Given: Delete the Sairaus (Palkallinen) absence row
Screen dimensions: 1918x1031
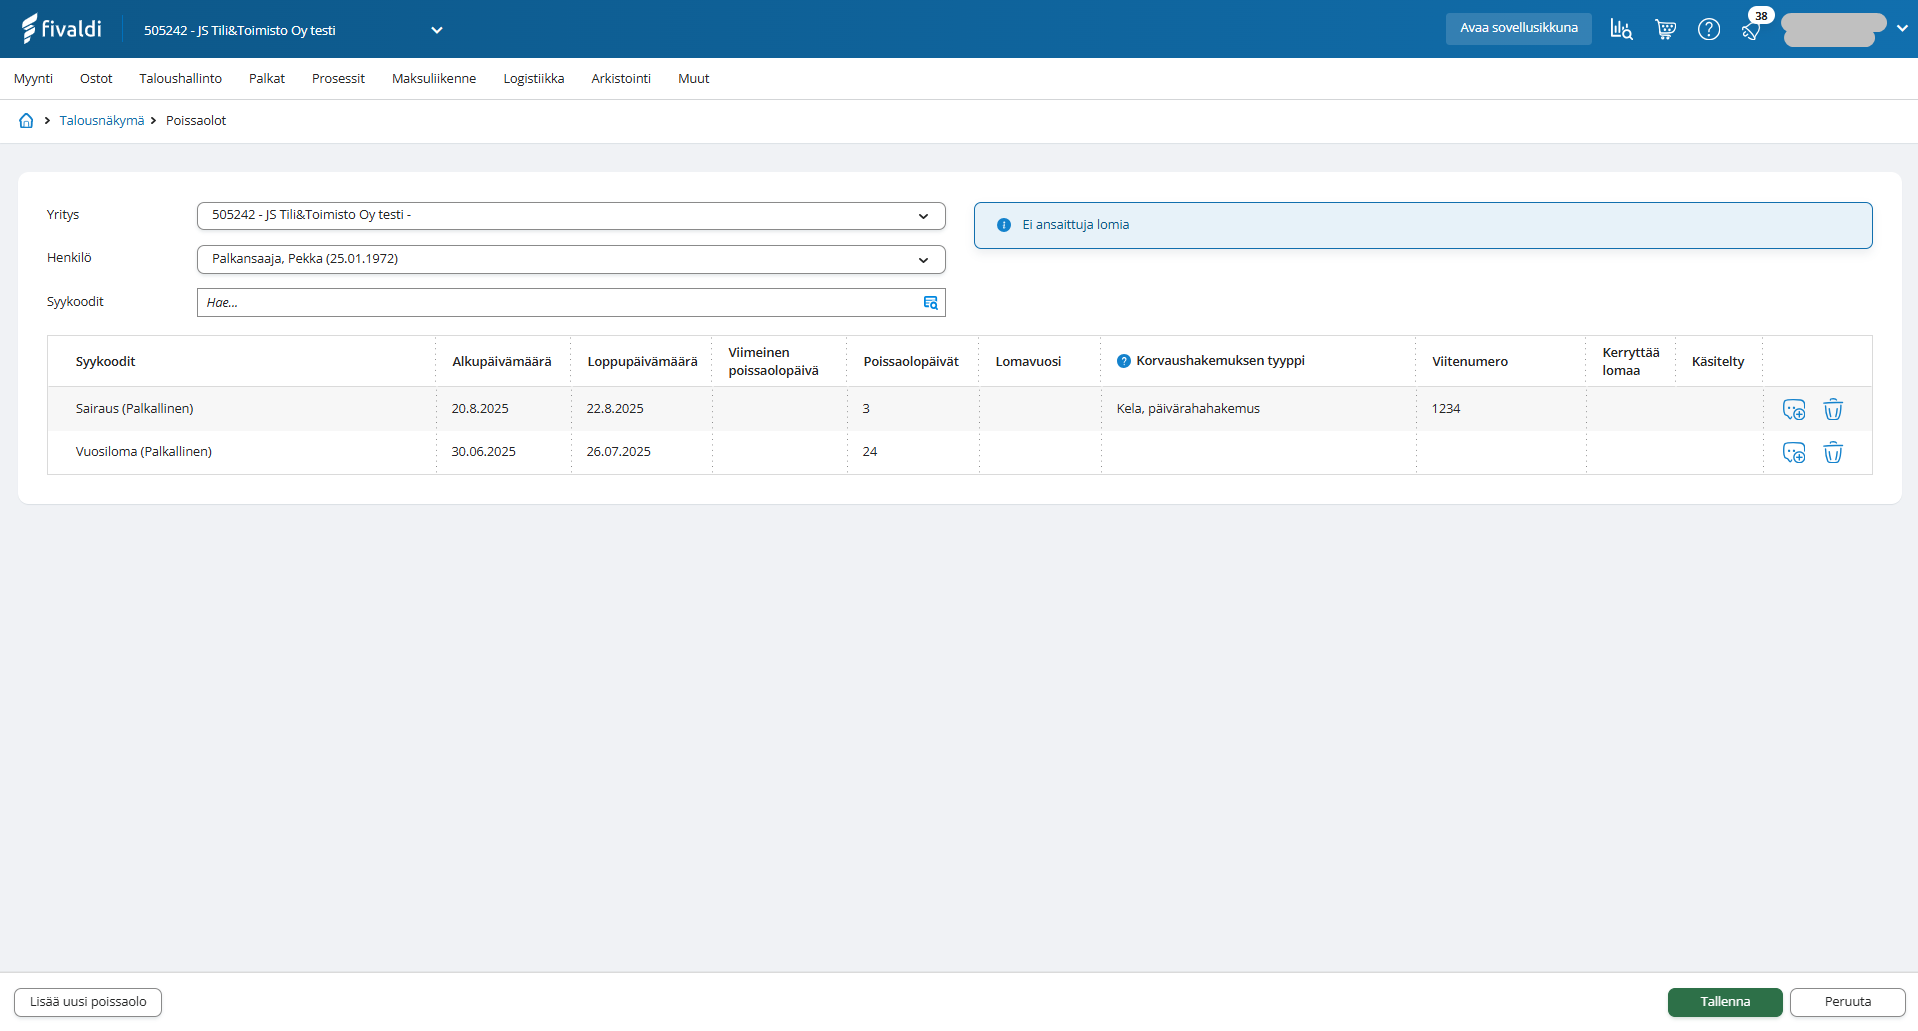Looking at the screenshot, I should (x=1832, y=409).
